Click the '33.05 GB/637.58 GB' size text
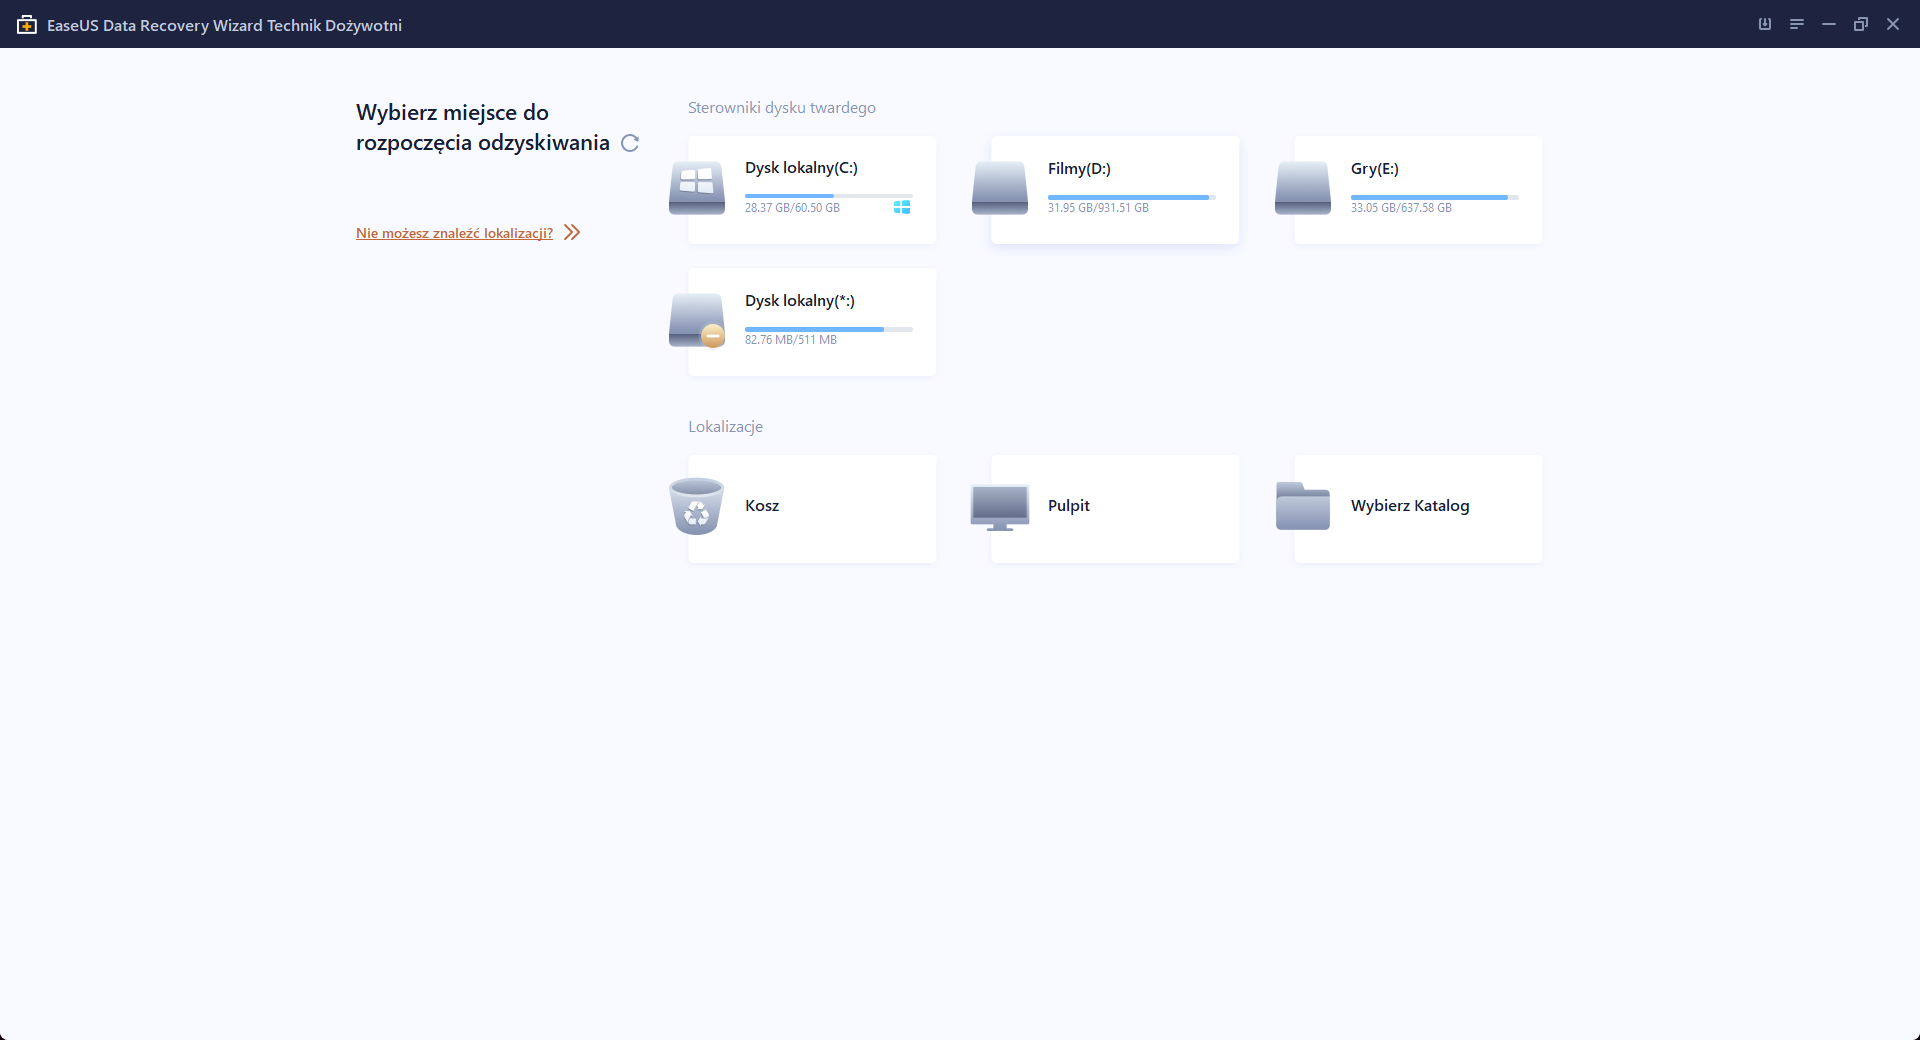 [1401, 208]
